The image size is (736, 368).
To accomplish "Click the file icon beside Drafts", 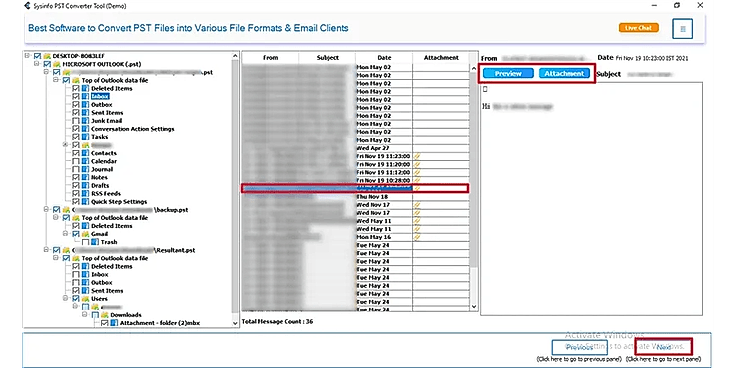I will 85,185.
